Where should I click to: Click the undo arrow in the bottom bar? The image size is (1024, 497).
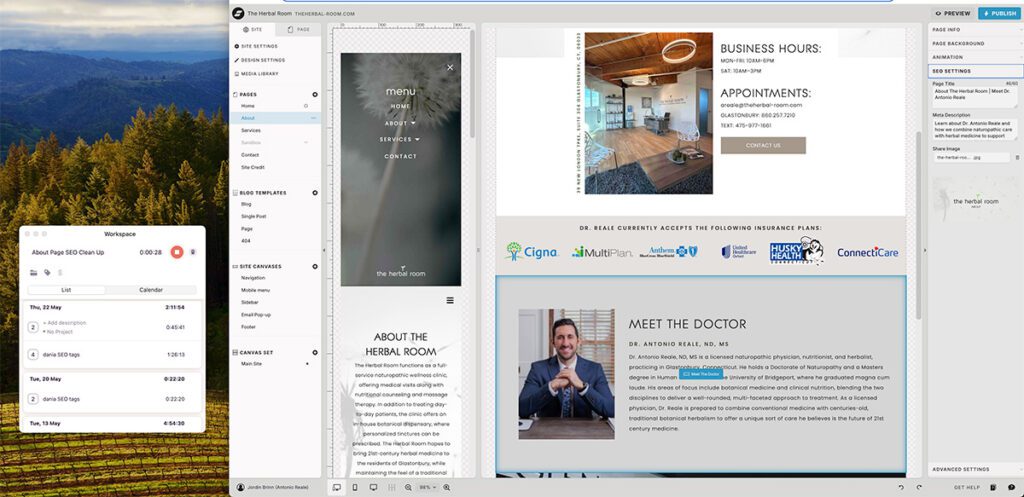tap(901, 487)
